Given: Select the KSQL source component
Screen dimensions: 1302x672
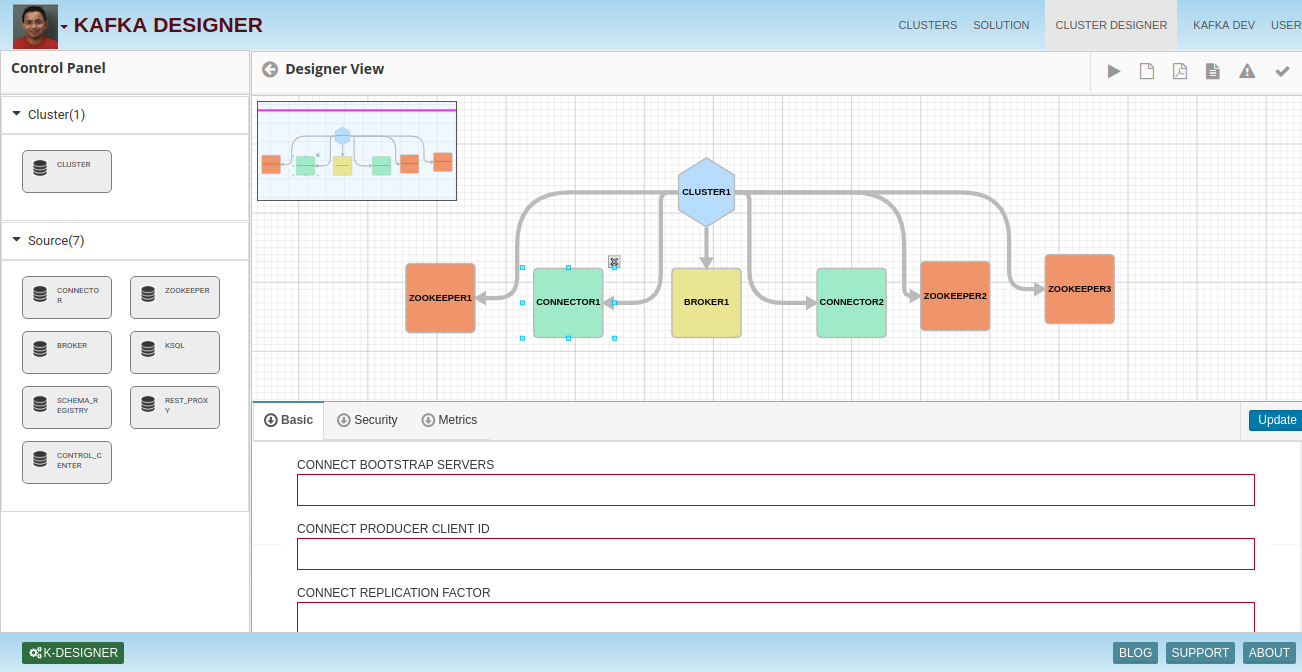Looking at the screenshot, I should tap(175, 352).
